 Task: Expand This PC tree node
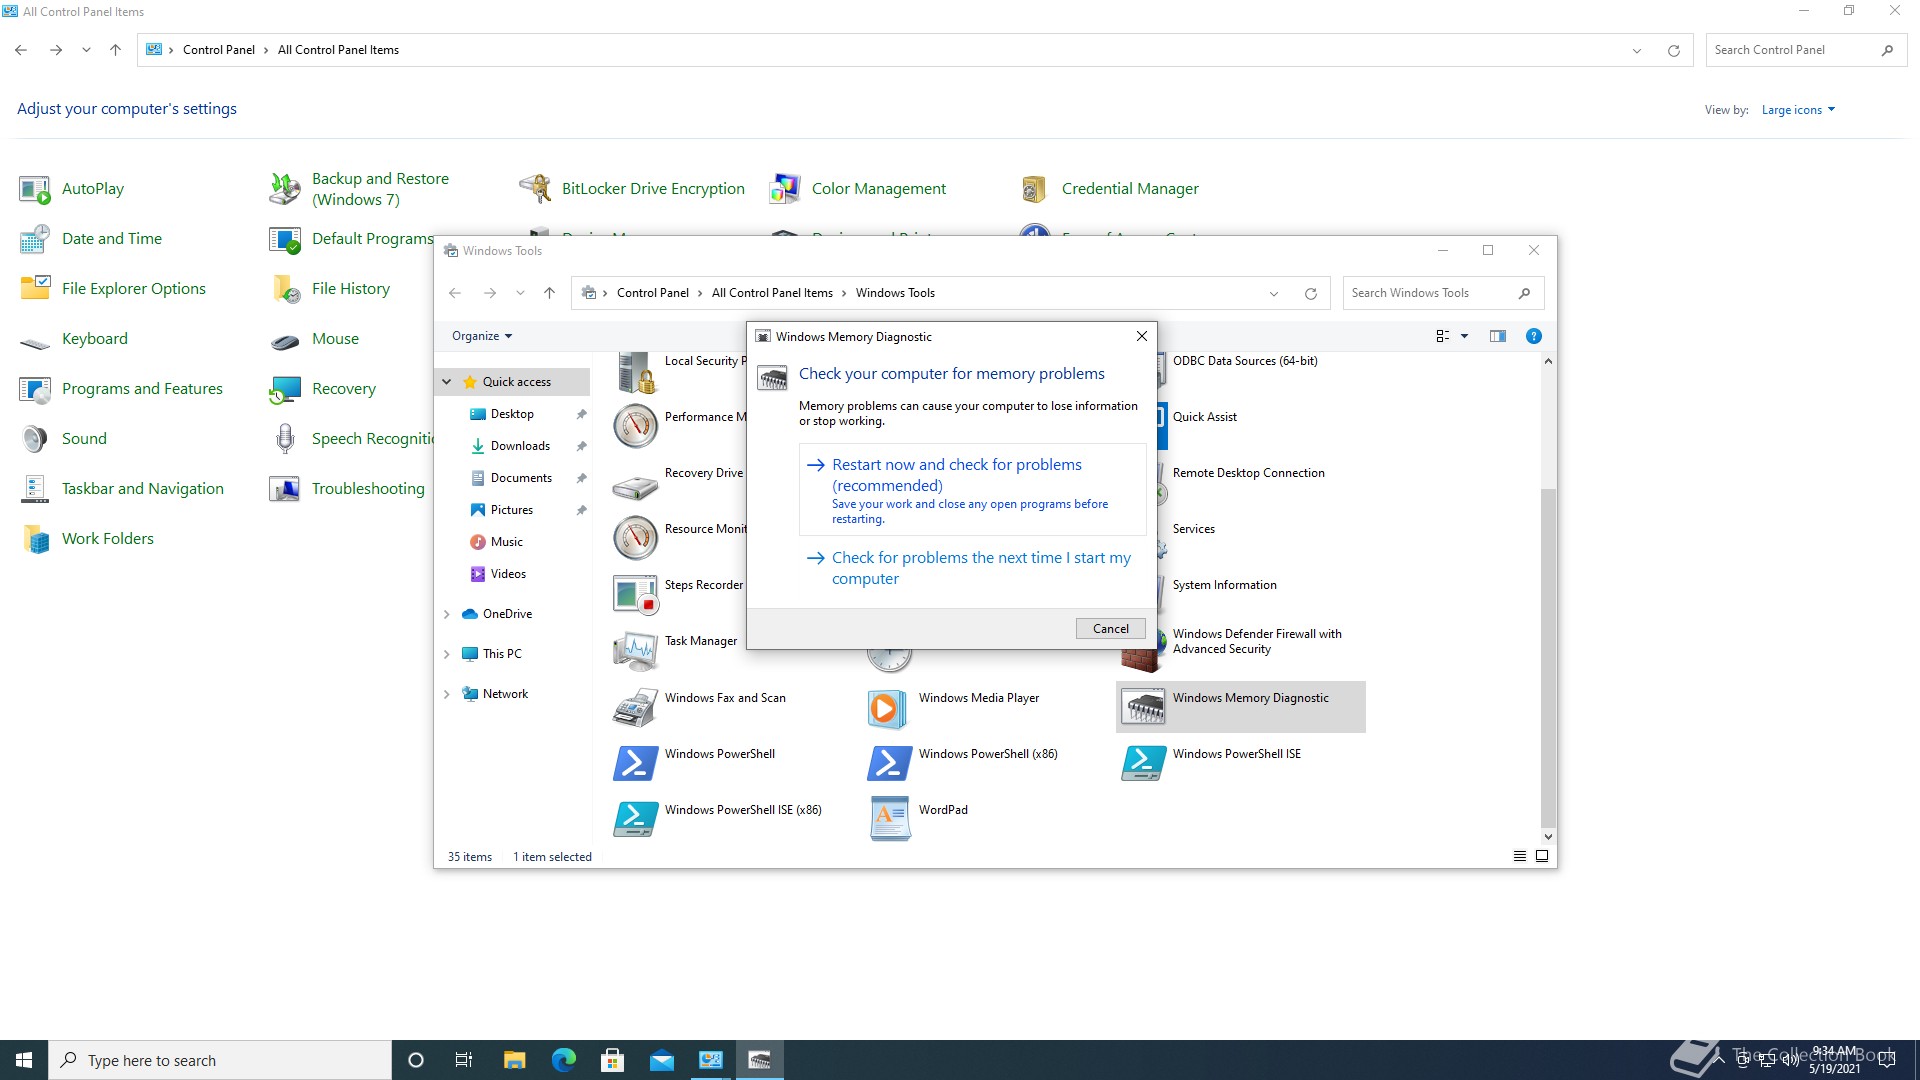pyautogui.click(x=447, y=654)
